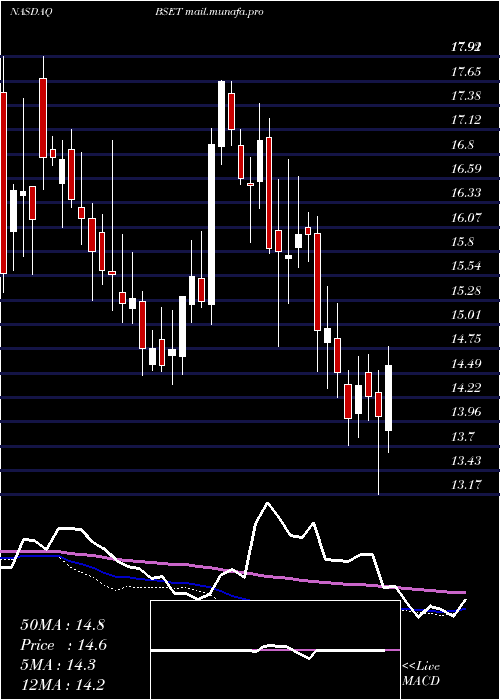Click the Price : 14.6 readout
This screenshot has width=500, height=700.
[x=63, y=645]
